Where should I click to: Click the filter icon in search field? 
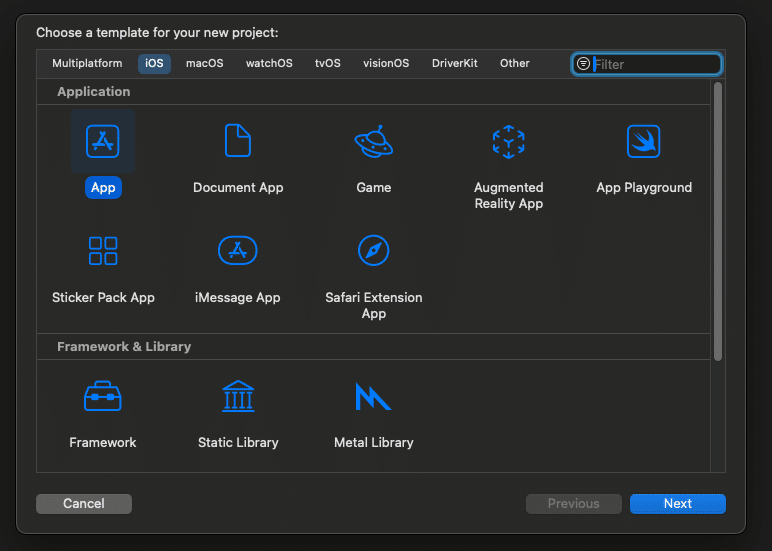(x=583, y=64)
